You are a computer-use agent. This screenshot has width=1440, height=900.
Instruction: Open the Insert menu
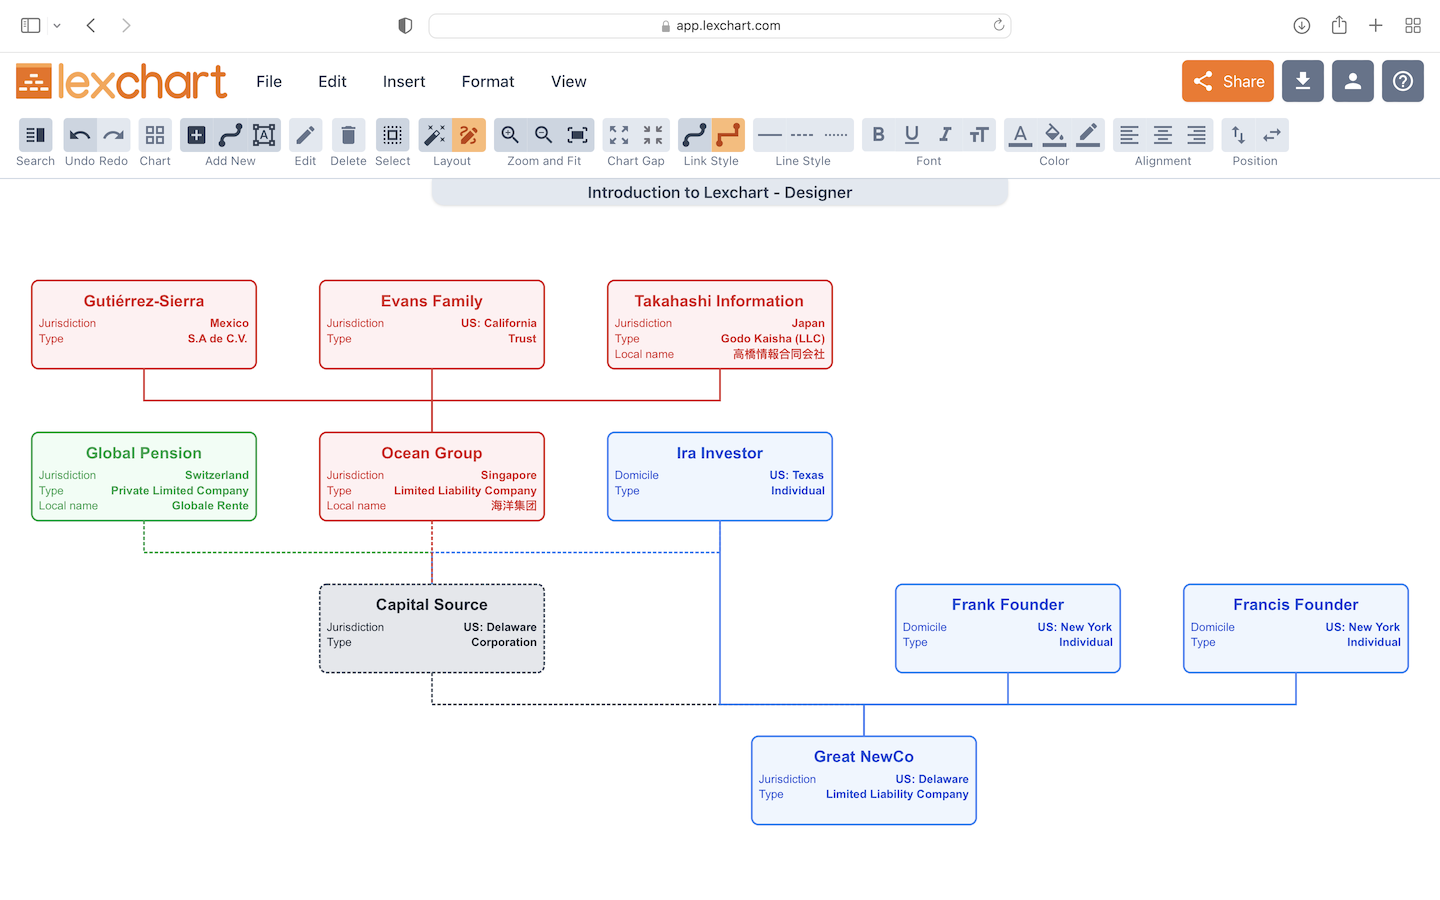[x=403, y=82]
